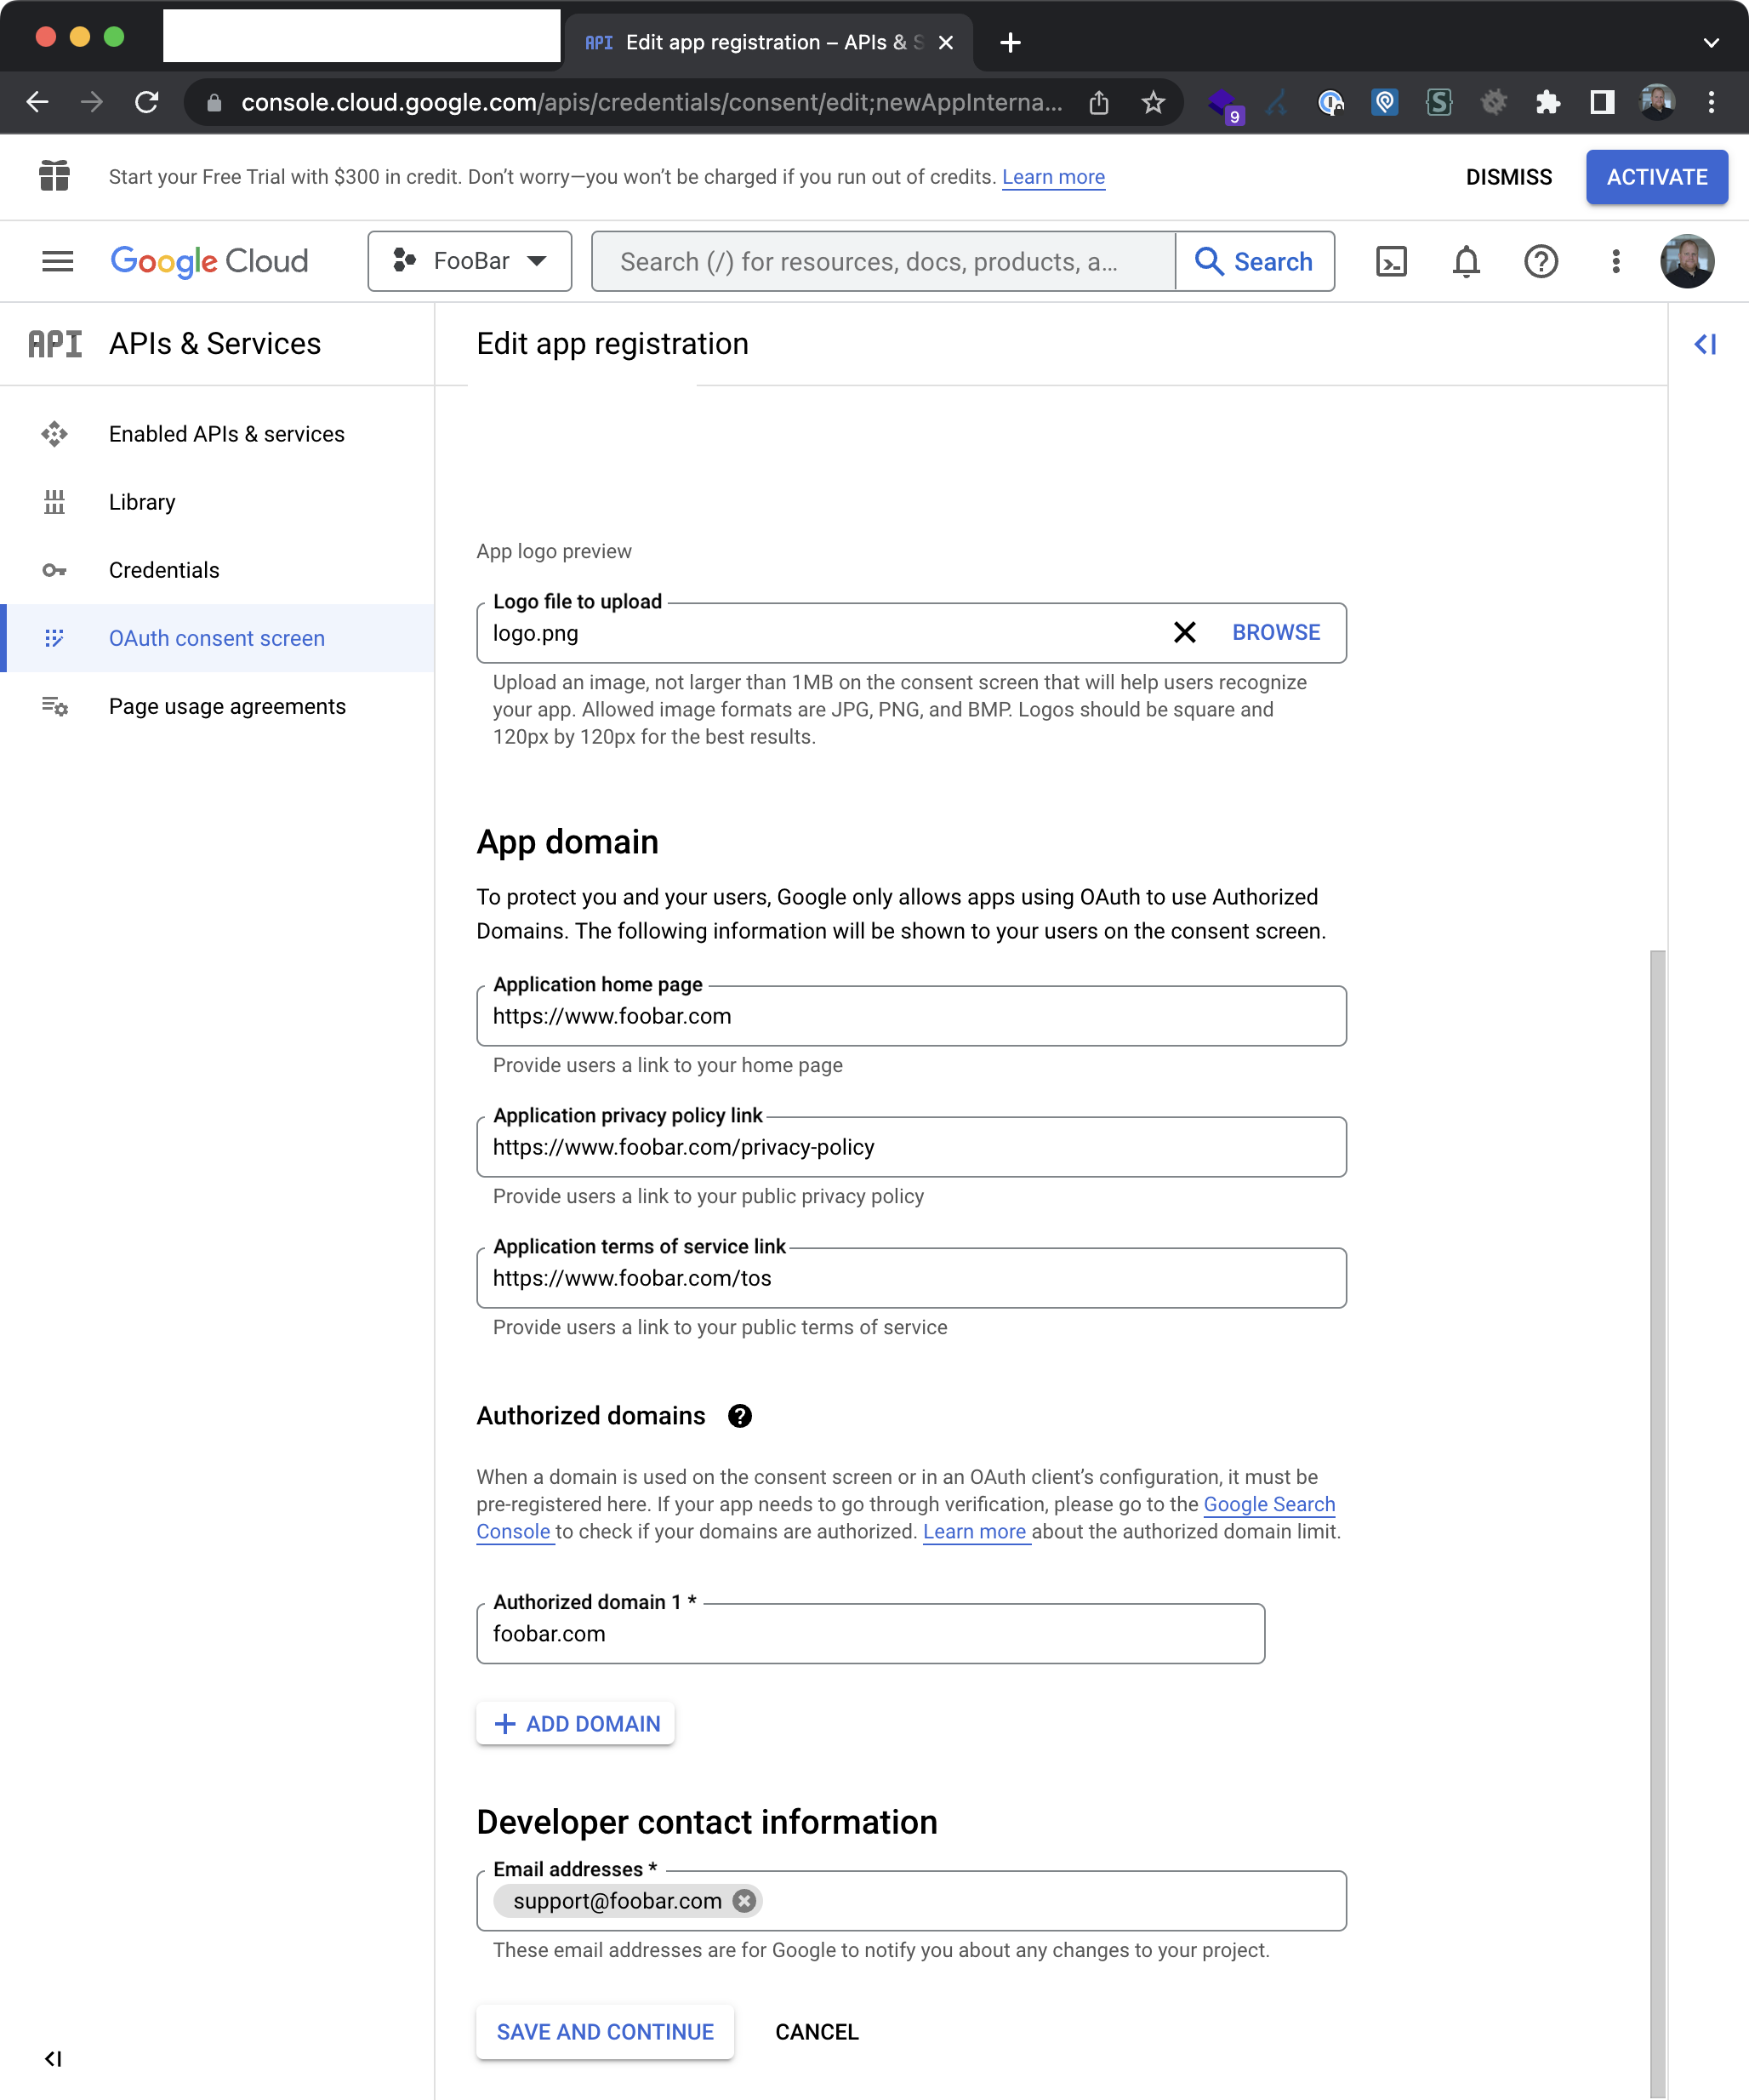Bookmark this page with star icon
Viewport: 1749px width, 2100px height.
pos(1153,102)
